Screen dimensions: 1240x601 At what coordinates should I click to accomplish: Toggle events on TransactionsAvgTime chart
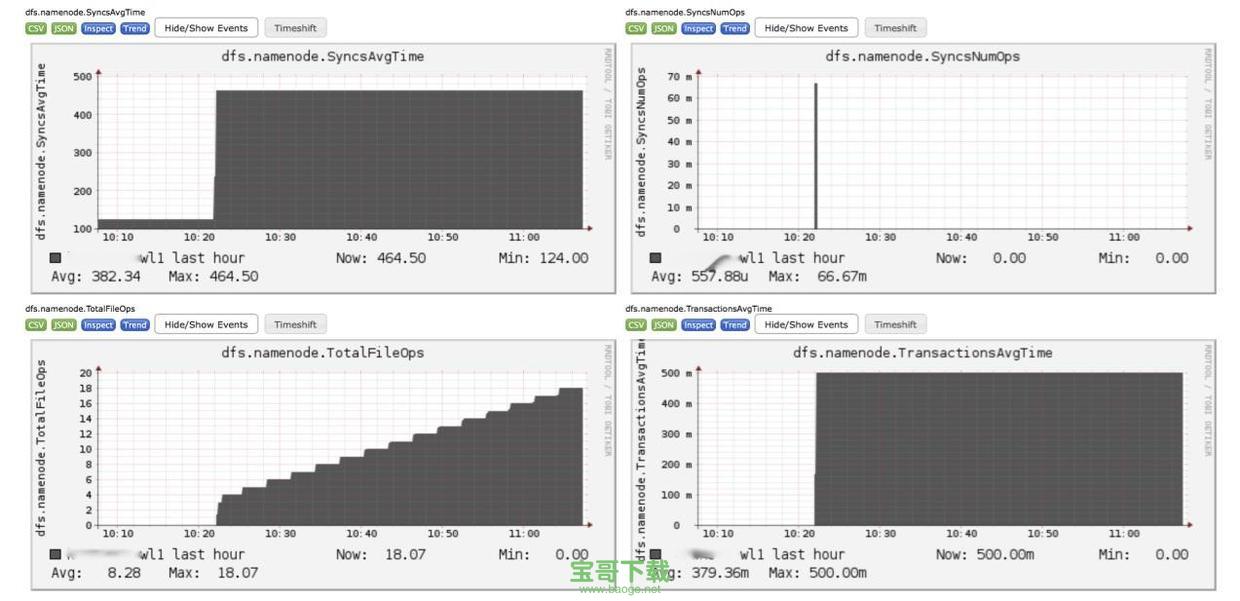point(805,324)
